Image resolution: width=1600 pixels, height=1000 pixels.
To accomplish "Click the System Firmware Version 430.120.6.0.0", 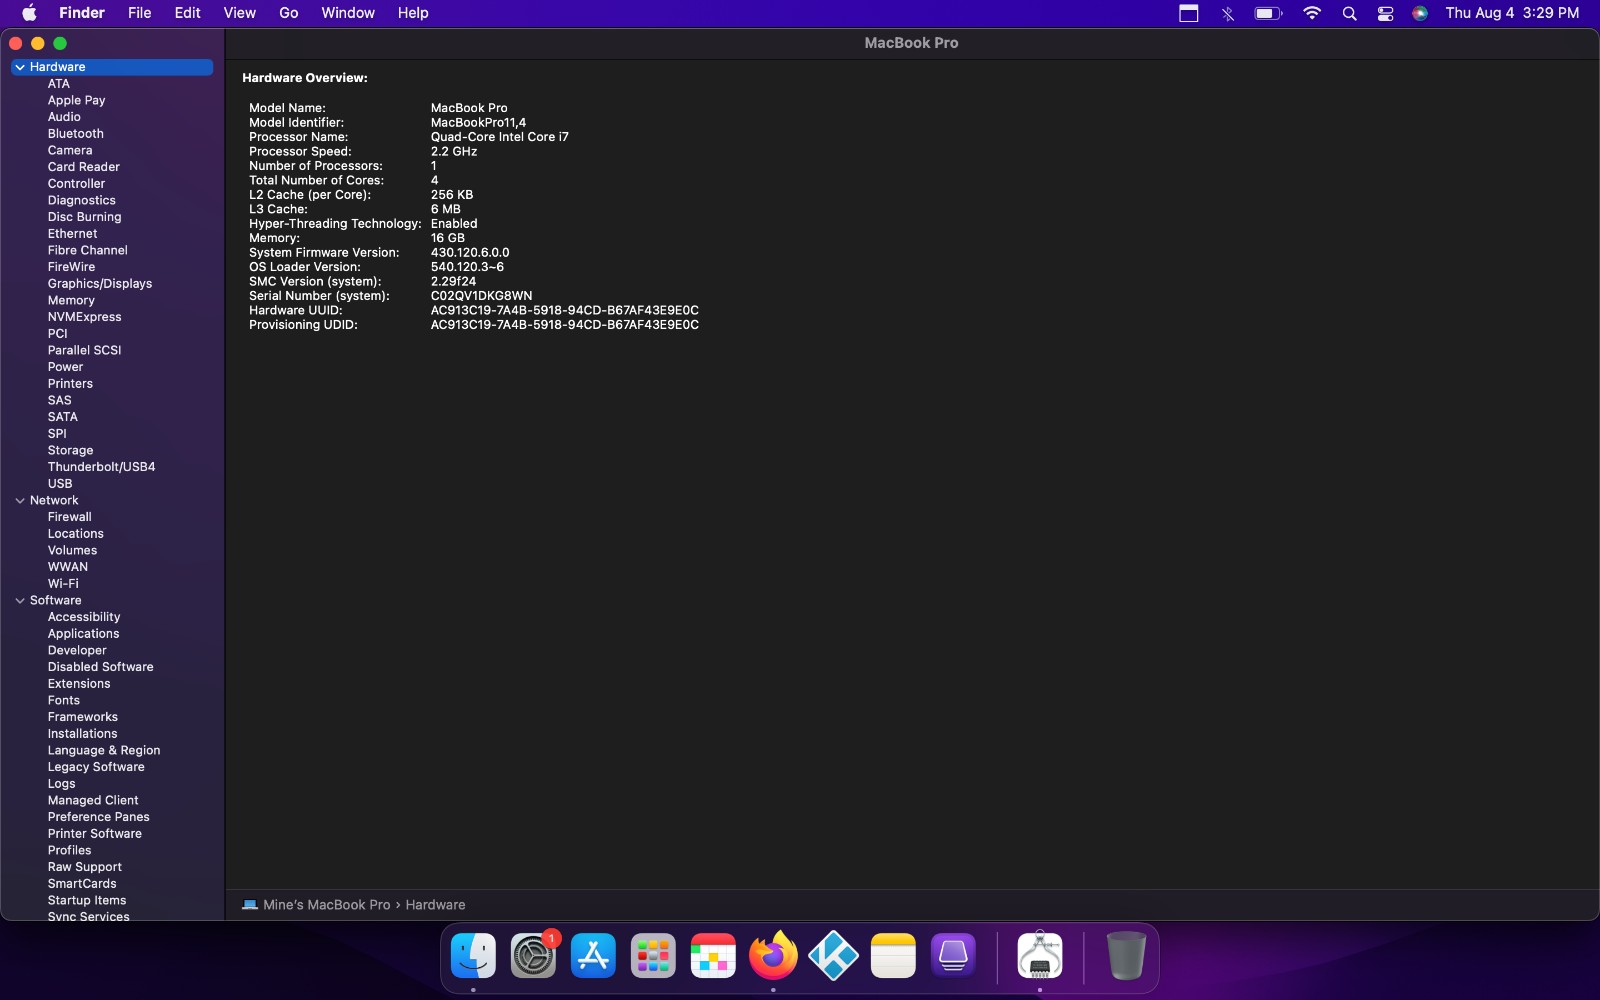I will click(470, 253).
